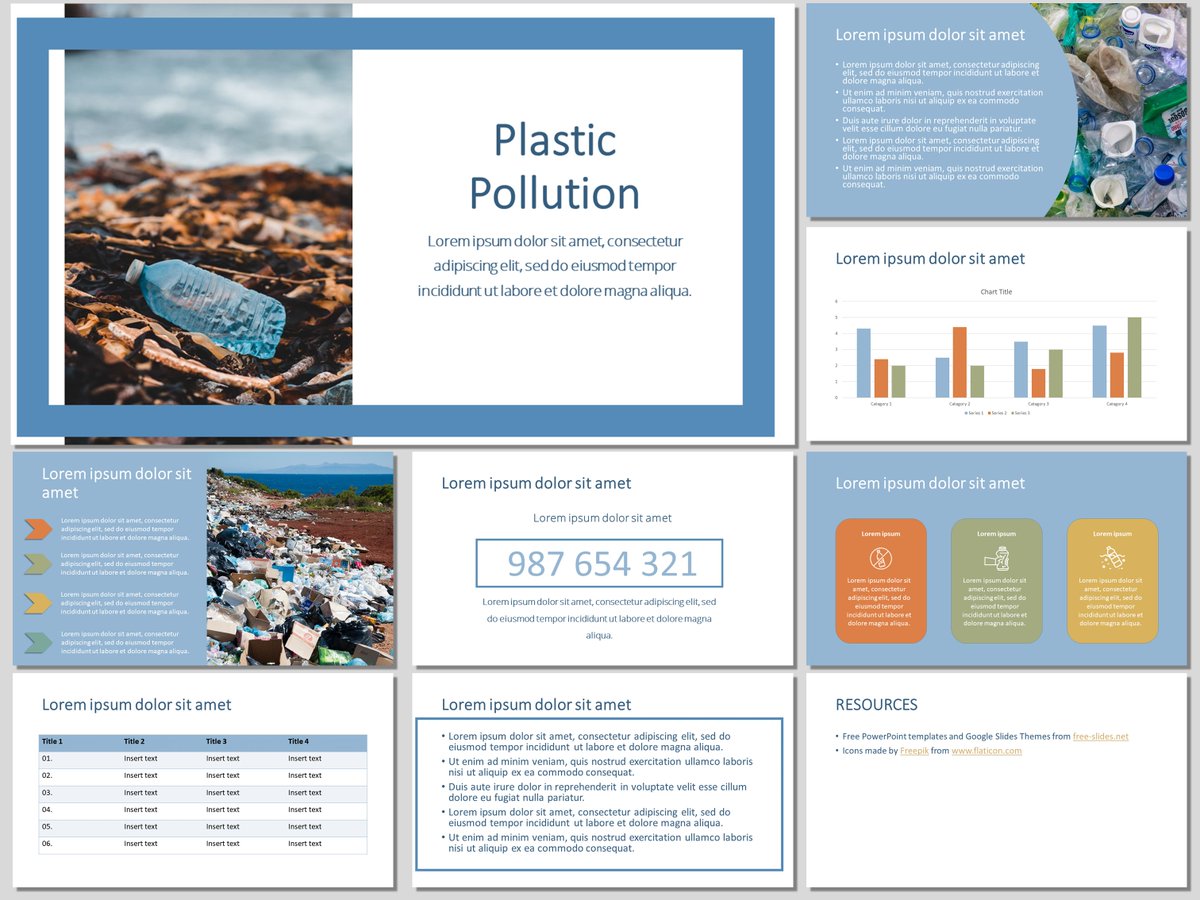Click Insert text under Title 3 in row 03.
Image resolution: width=1200 pixels, height=900 pixels.
(223, 792)
